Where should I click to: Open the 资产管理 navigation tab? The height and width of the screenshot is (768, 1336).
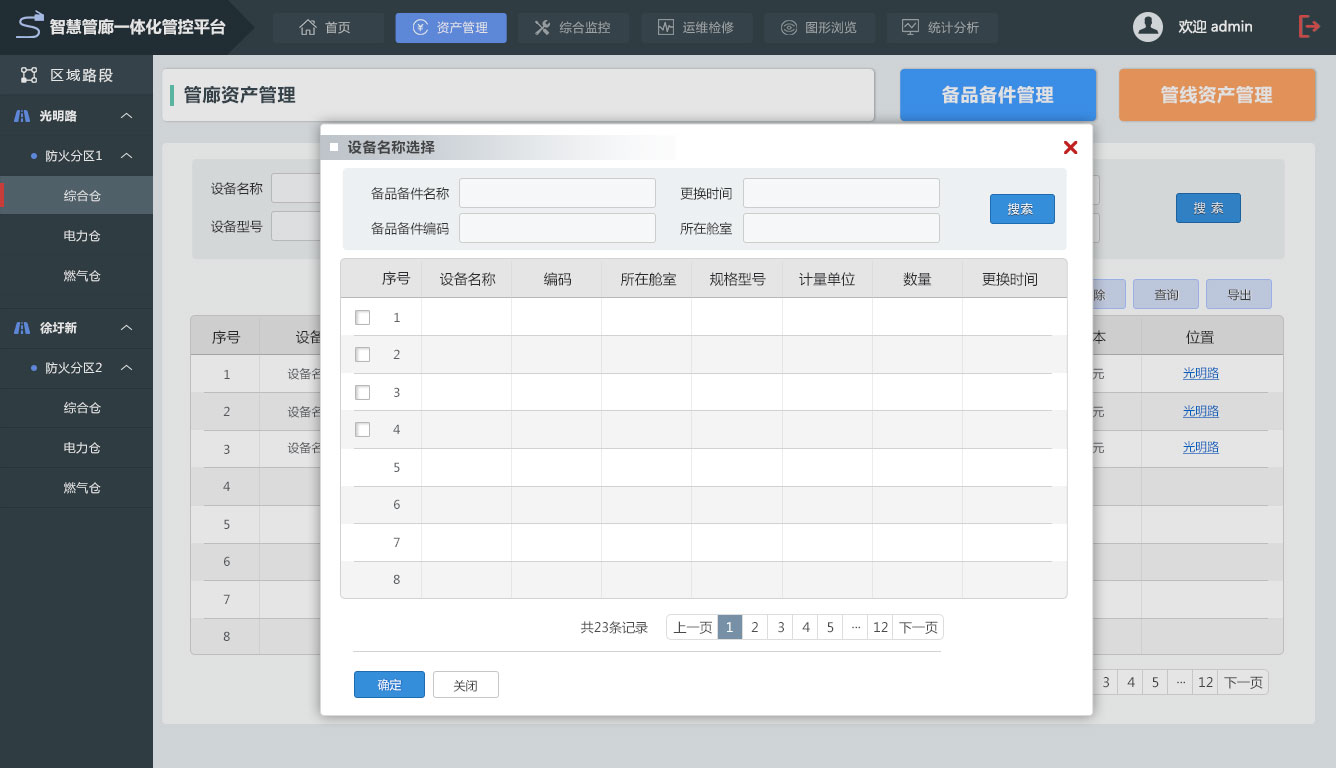coord(451,28)
